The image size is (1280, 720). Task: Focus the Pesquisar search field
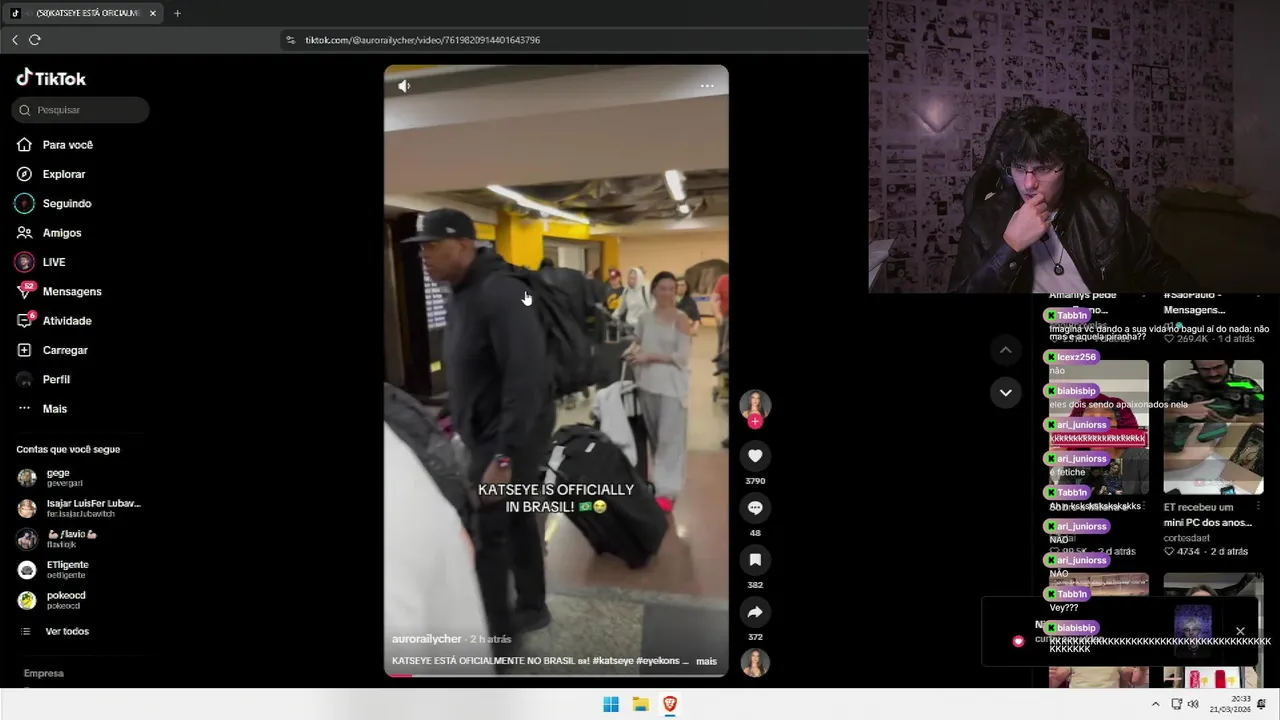point(81,110)
